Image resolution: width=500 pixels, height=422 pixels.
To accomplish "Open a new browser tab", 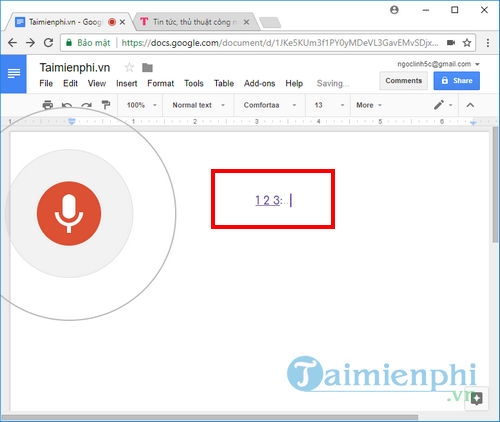I will click(x=270, y=23).
